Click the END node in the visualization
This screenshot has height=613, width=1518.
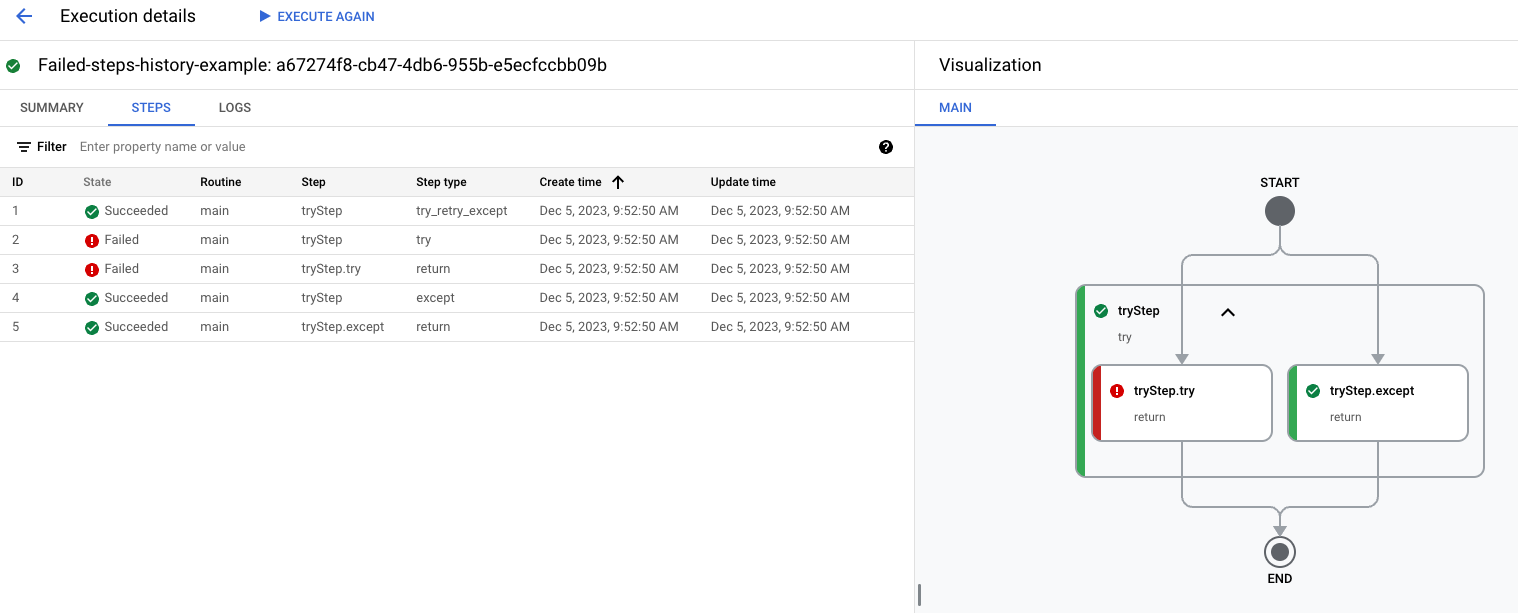1280,550
